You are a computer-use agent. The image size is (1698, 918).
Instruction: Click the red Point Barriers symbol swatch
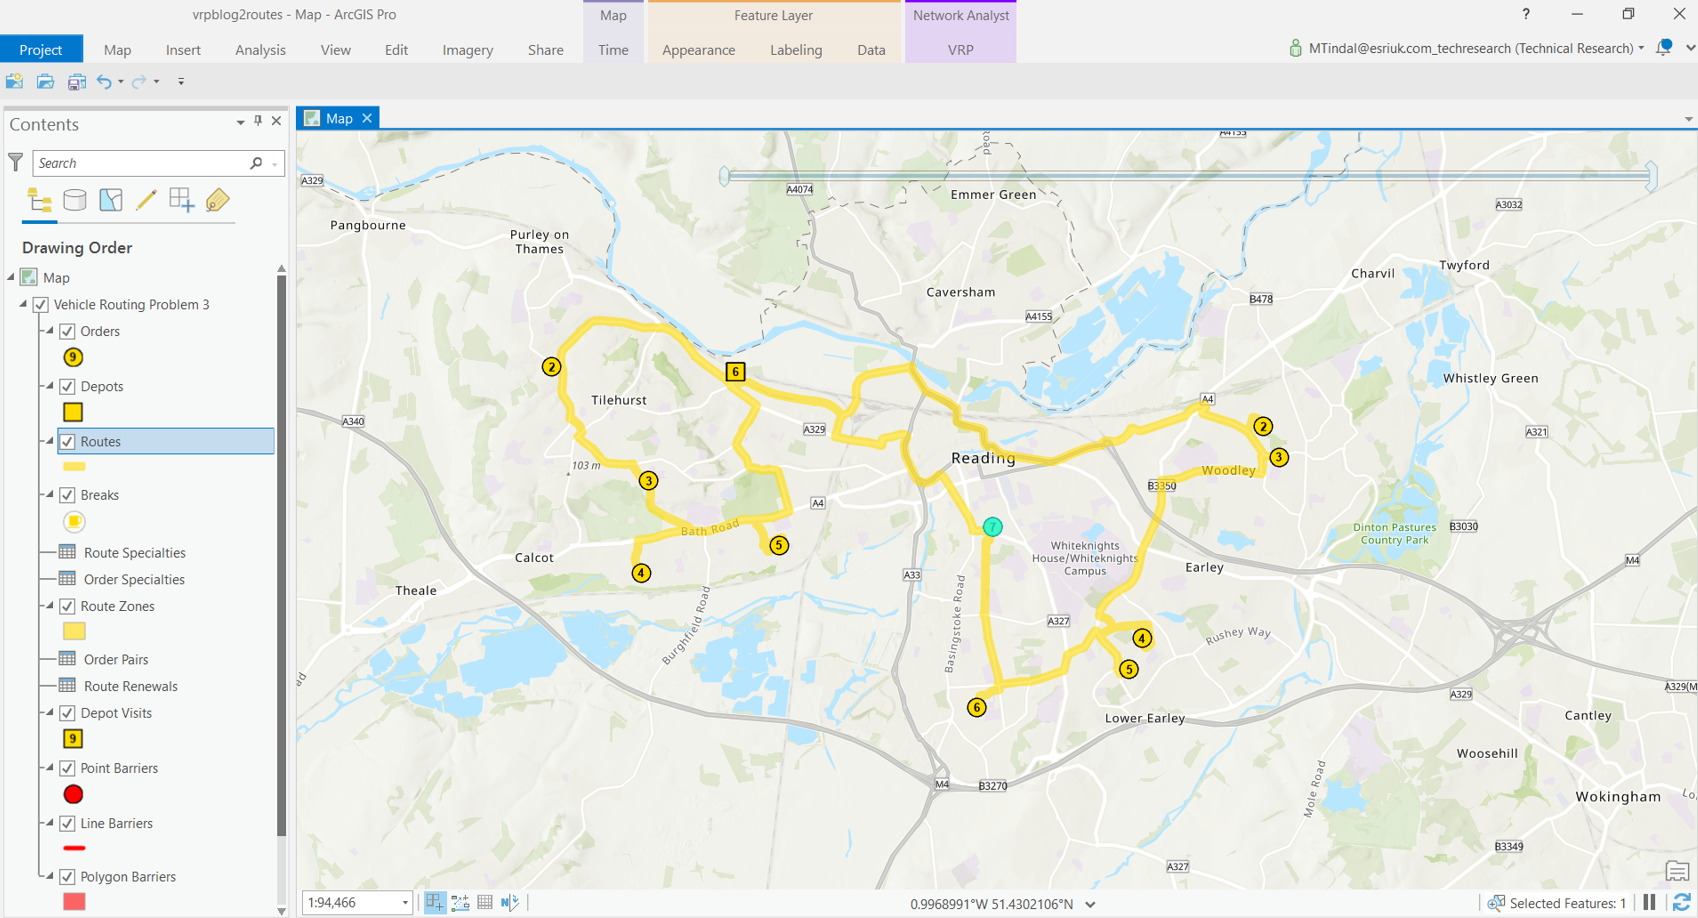coord(73,794)
